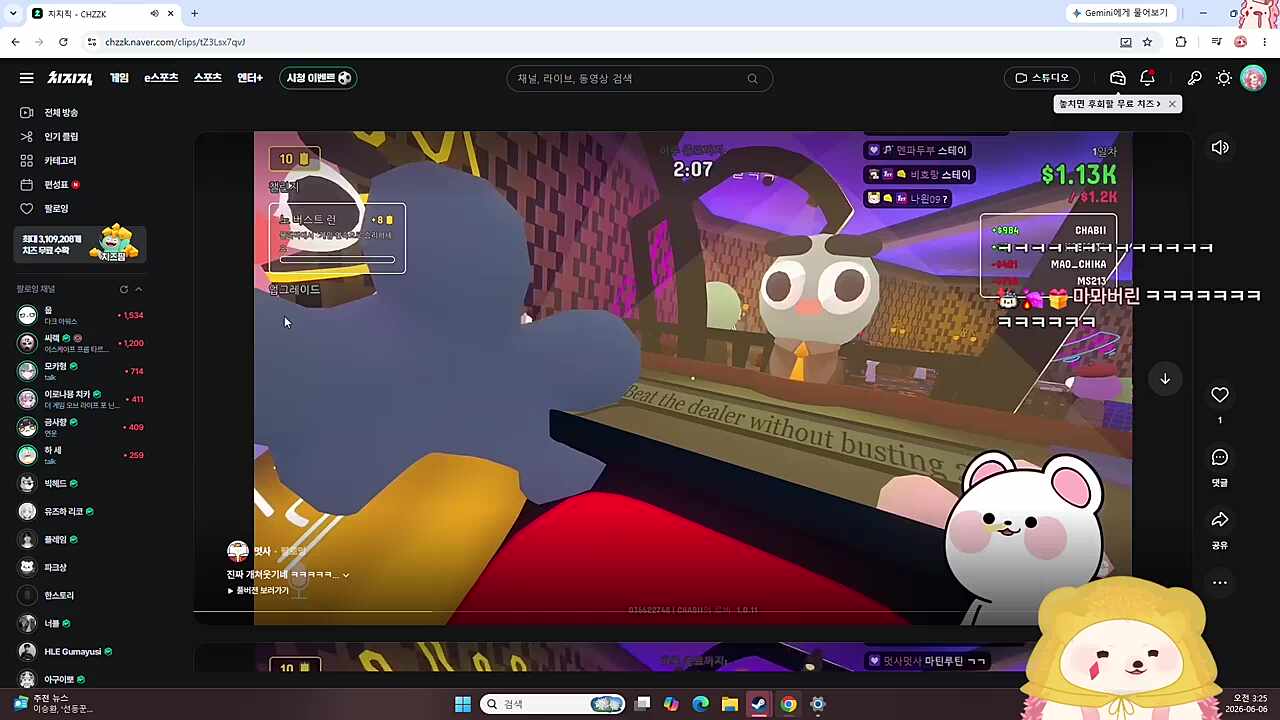The height and width of the screenshot is (720, 1280).
Task: Open followed channel 빅헤드
Action: coord(80,483)
